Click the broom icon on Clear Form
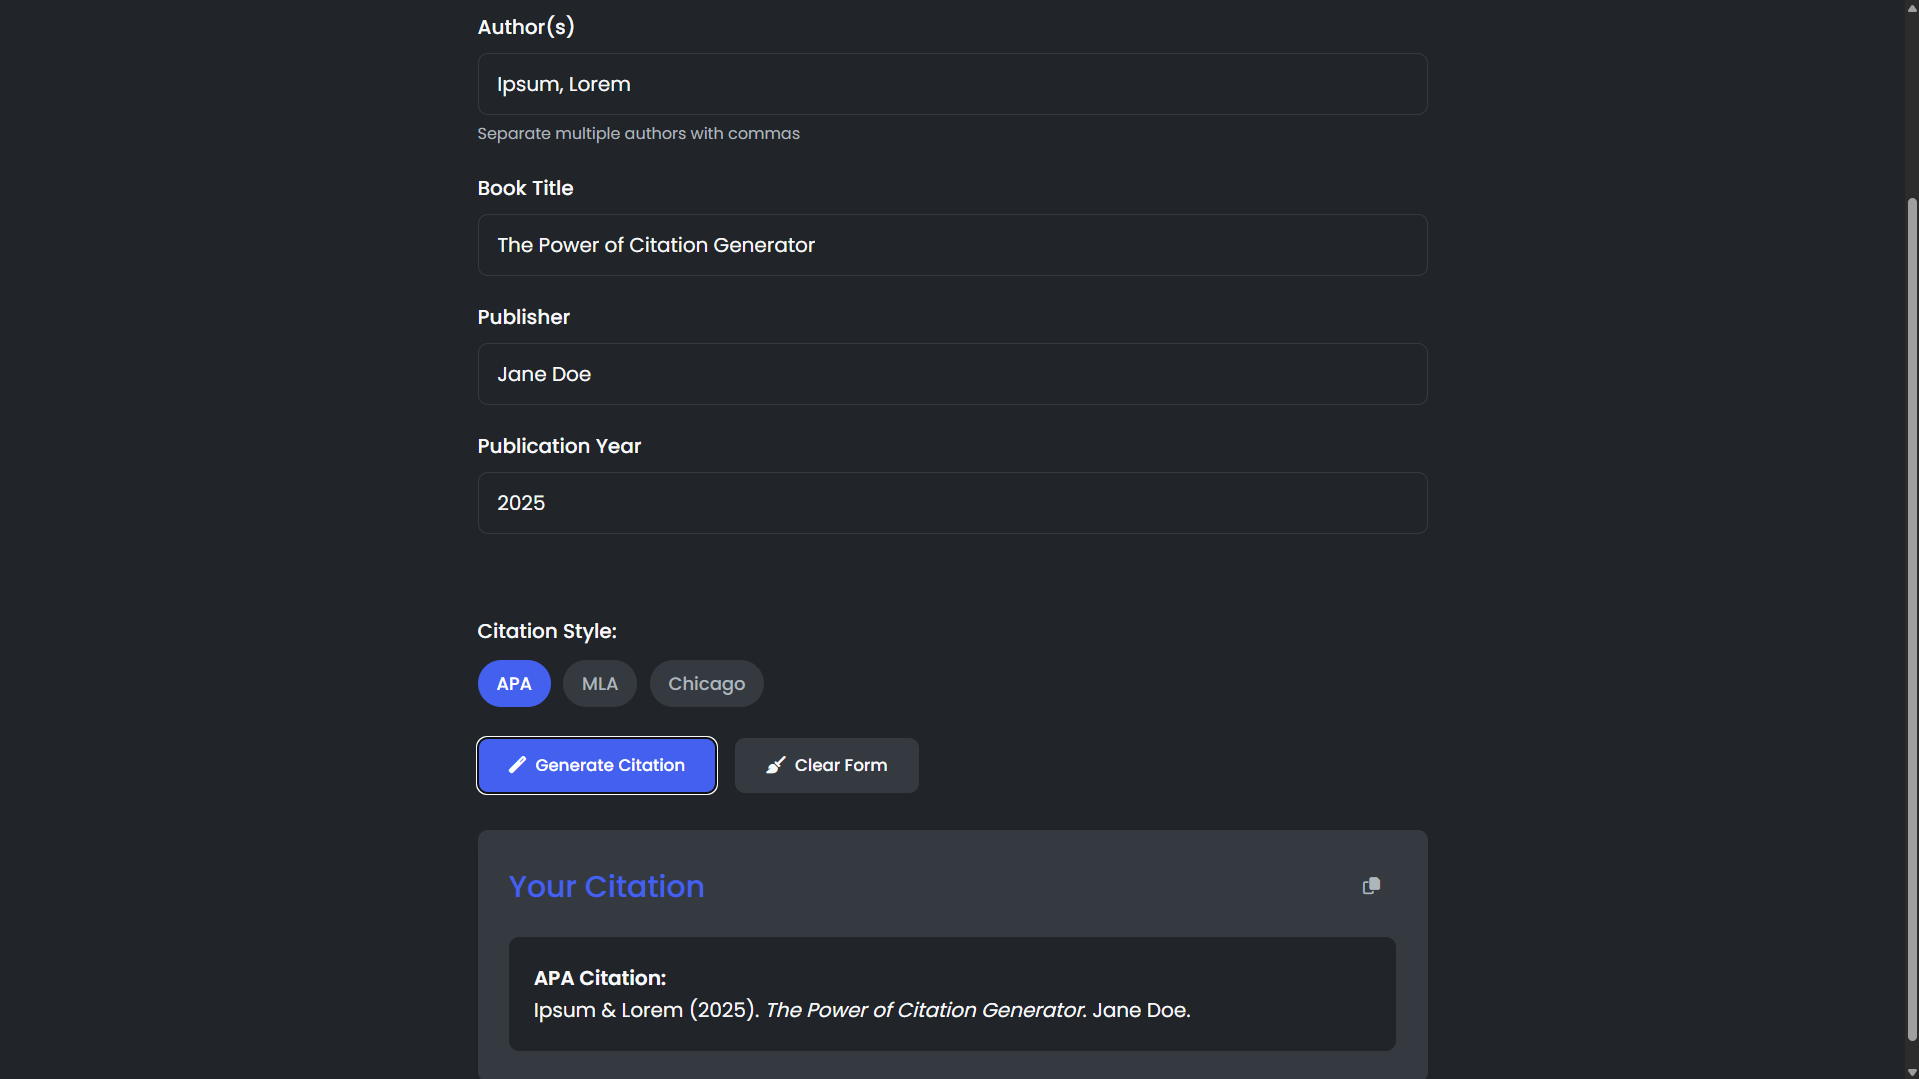 775,765
